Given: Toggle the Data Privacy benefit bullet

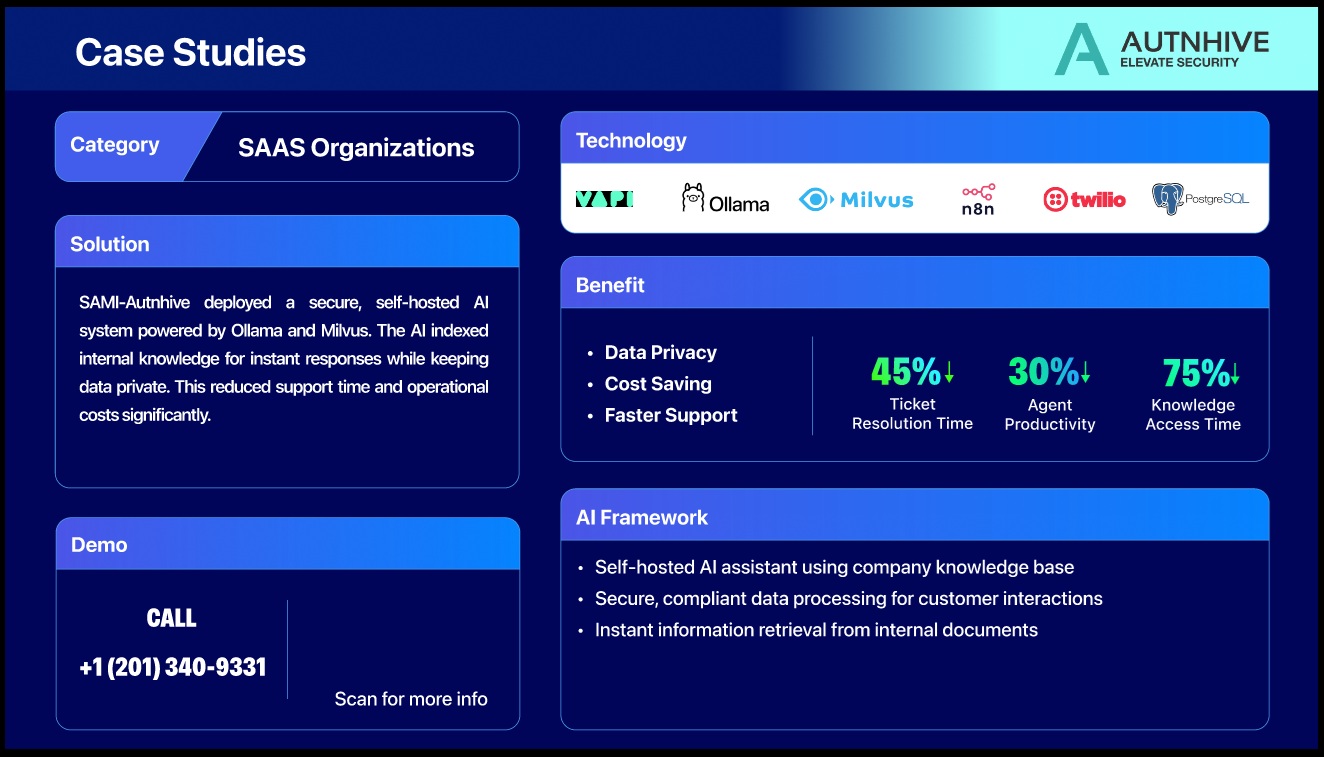Looking at the screenshot, I should [660, 352].
